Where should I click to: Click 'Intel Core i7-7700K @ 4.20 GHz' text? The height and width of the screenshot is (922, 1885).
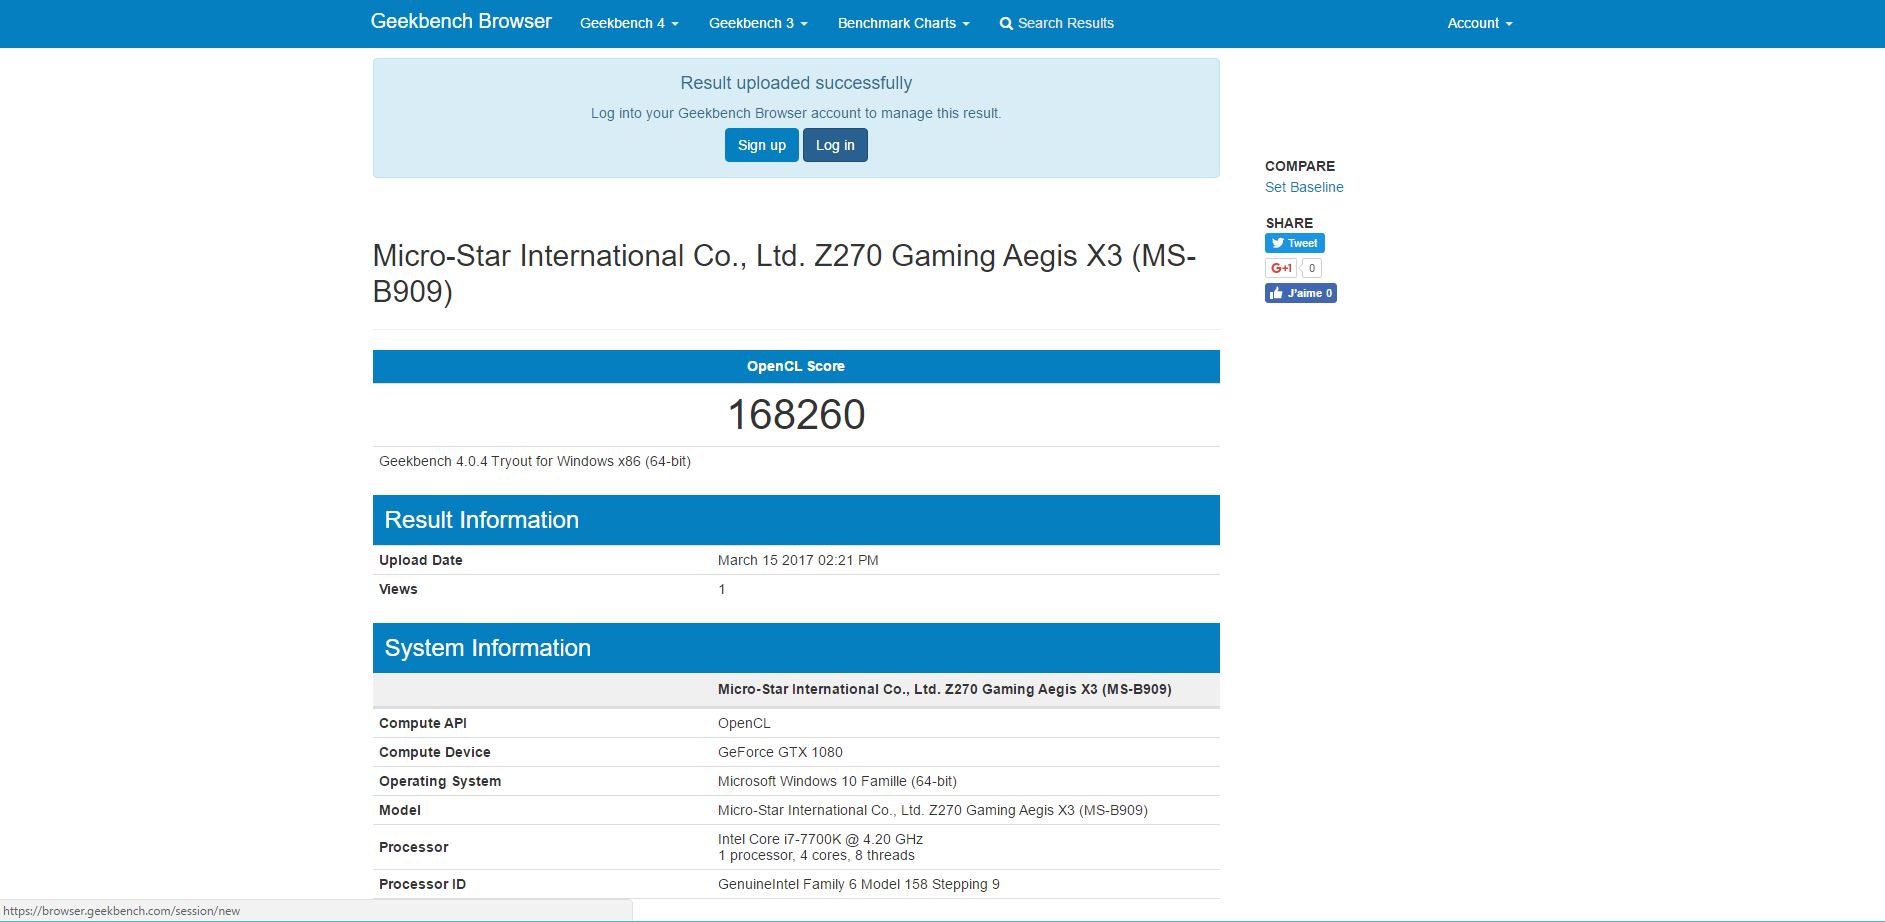[x=820, y=839]
